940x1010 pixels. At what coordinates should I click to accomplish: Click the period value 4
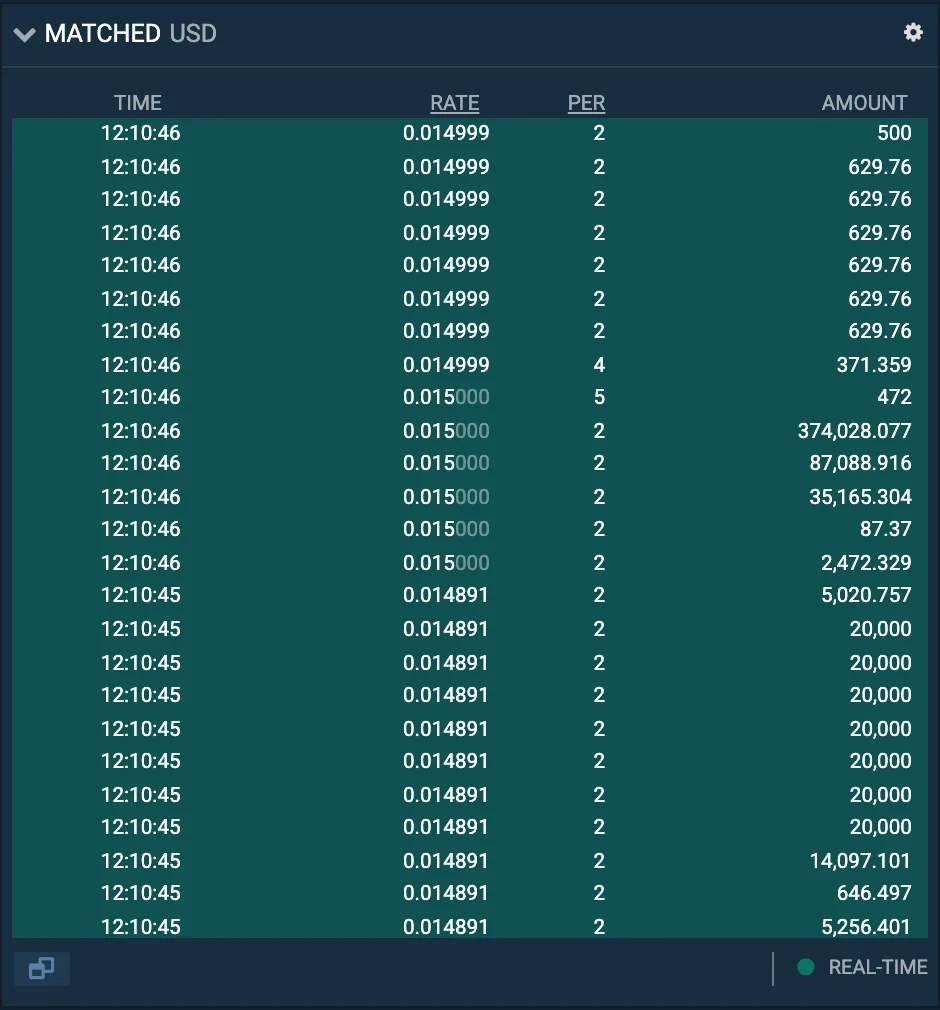coord(599,365)
